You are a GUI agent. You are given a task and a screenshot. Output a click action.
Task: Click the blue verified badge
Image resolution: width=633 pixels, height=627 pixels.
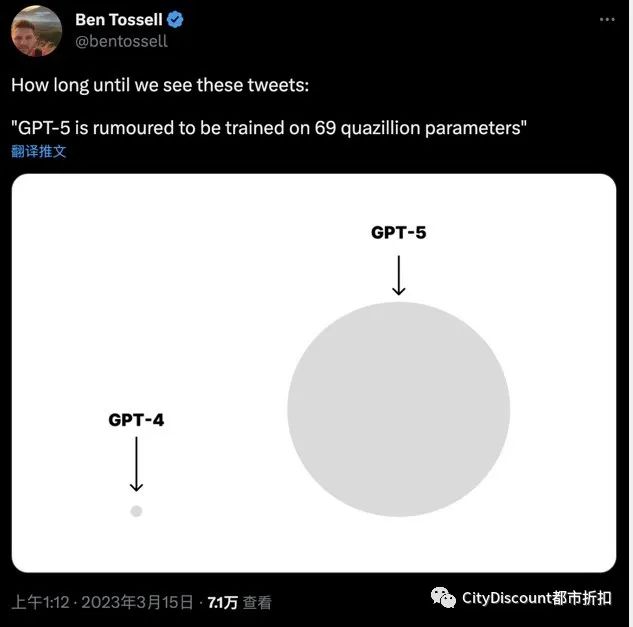pos(175,20)
